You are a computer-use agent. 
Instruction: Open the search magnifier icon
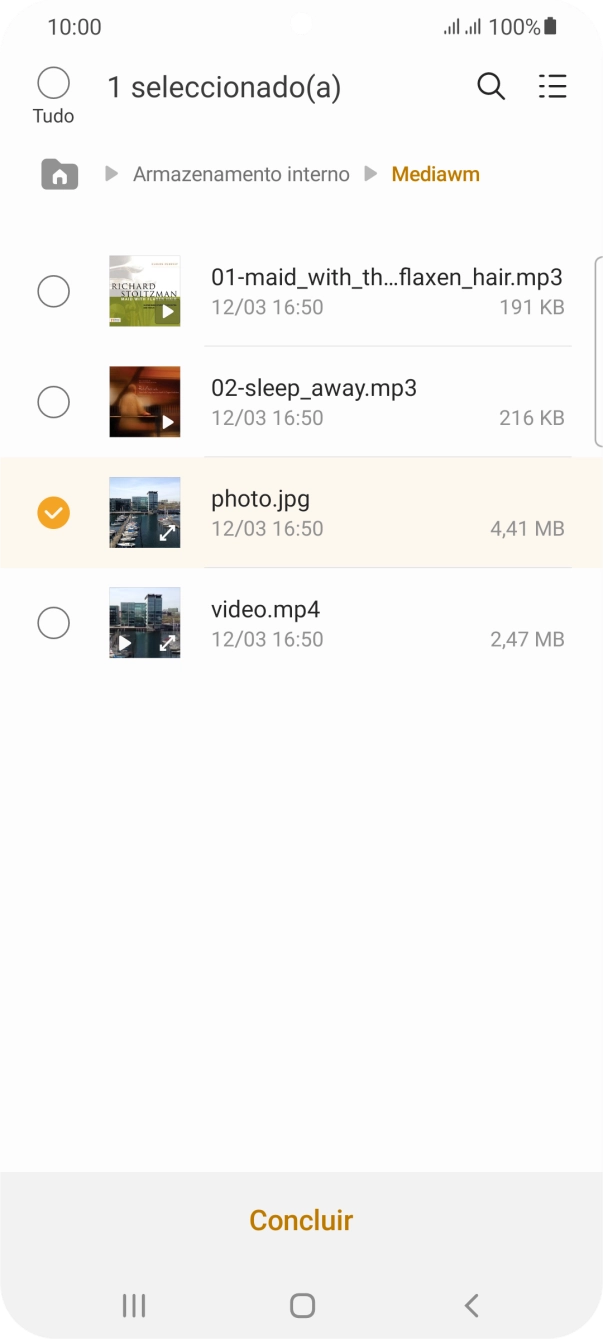pos(491,87)
